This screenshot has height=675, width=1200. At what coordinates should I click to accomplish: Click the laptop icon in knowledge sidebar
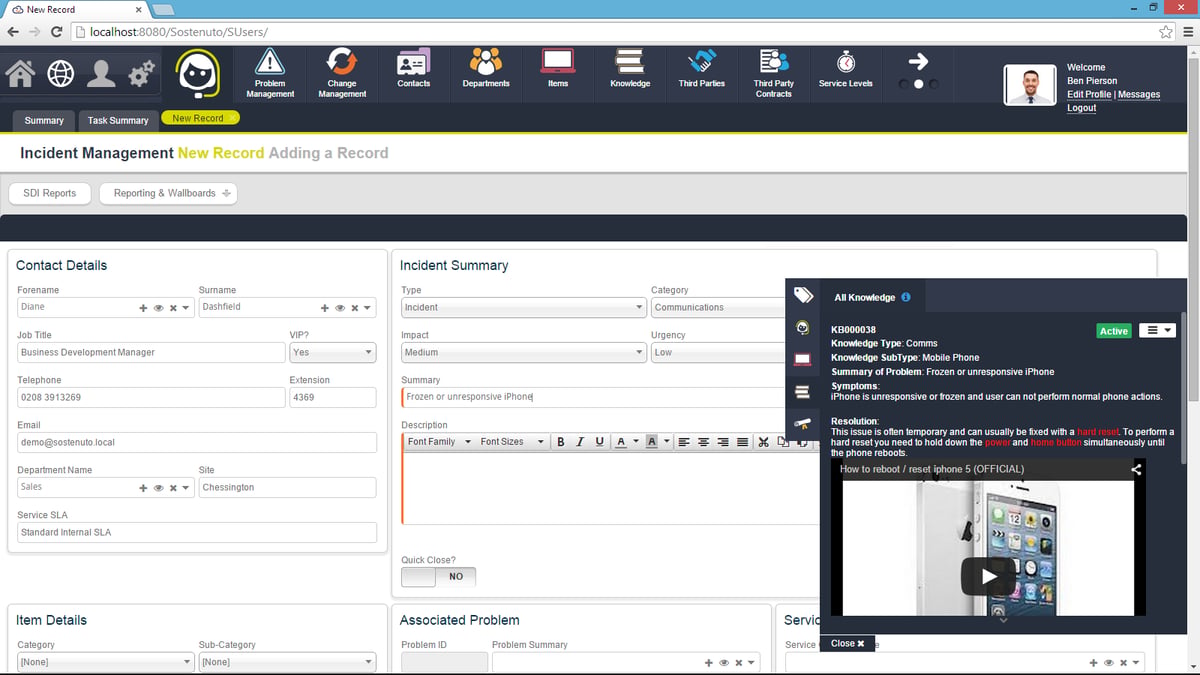click(802, 359)
